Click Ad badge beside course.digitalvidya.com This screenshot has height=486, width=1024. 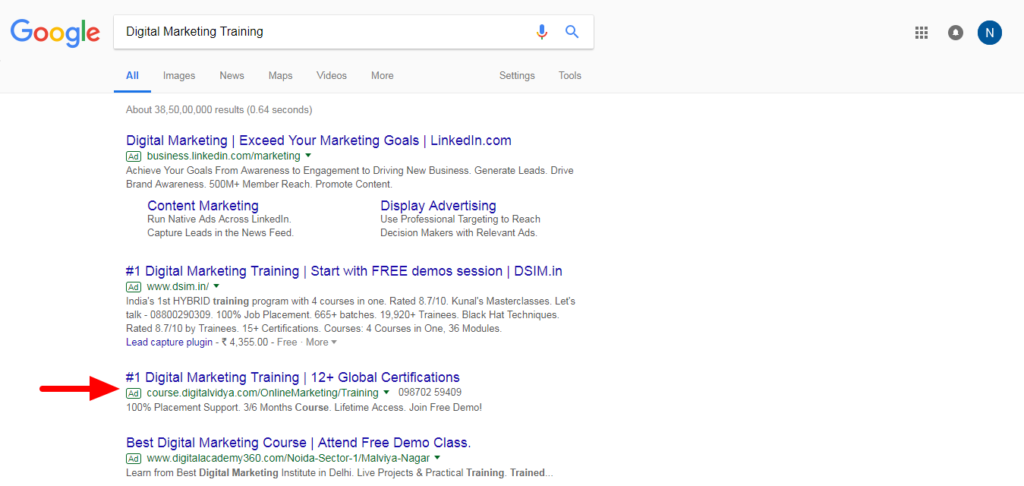(x=133, y=393)
